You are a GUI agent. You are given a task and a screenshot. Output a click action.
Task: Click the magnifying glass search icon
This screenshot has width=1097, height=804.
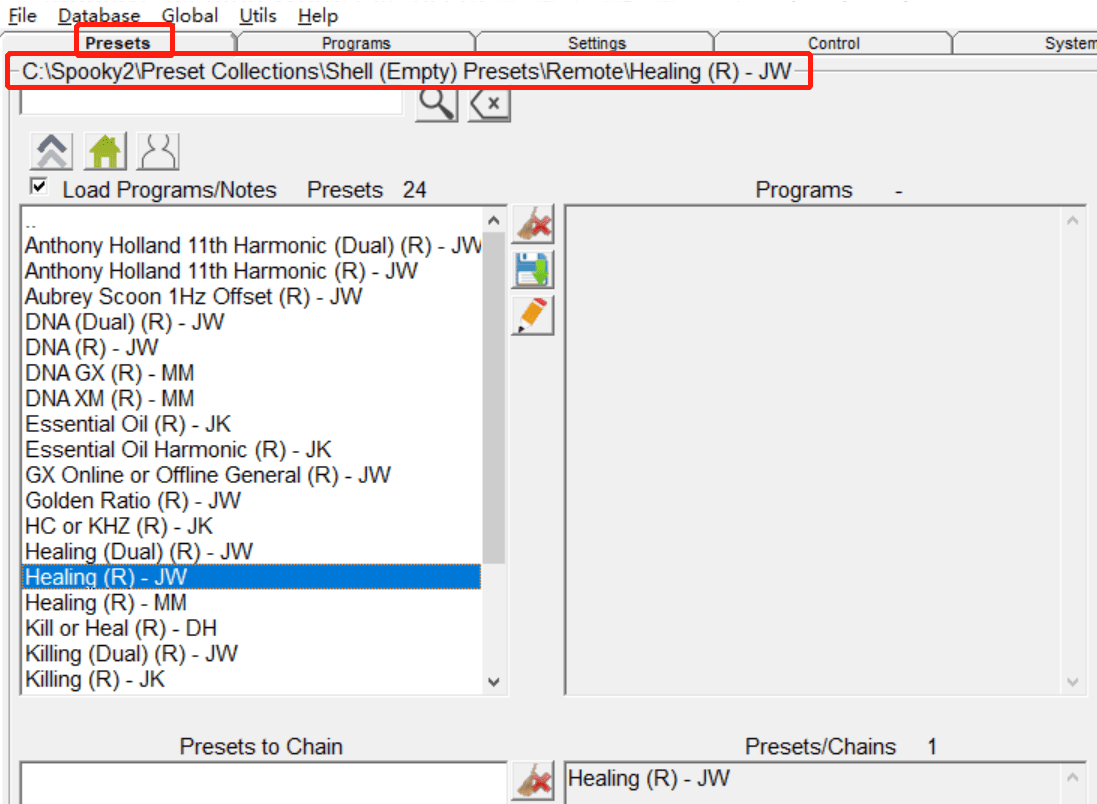[x=436, y=103]
